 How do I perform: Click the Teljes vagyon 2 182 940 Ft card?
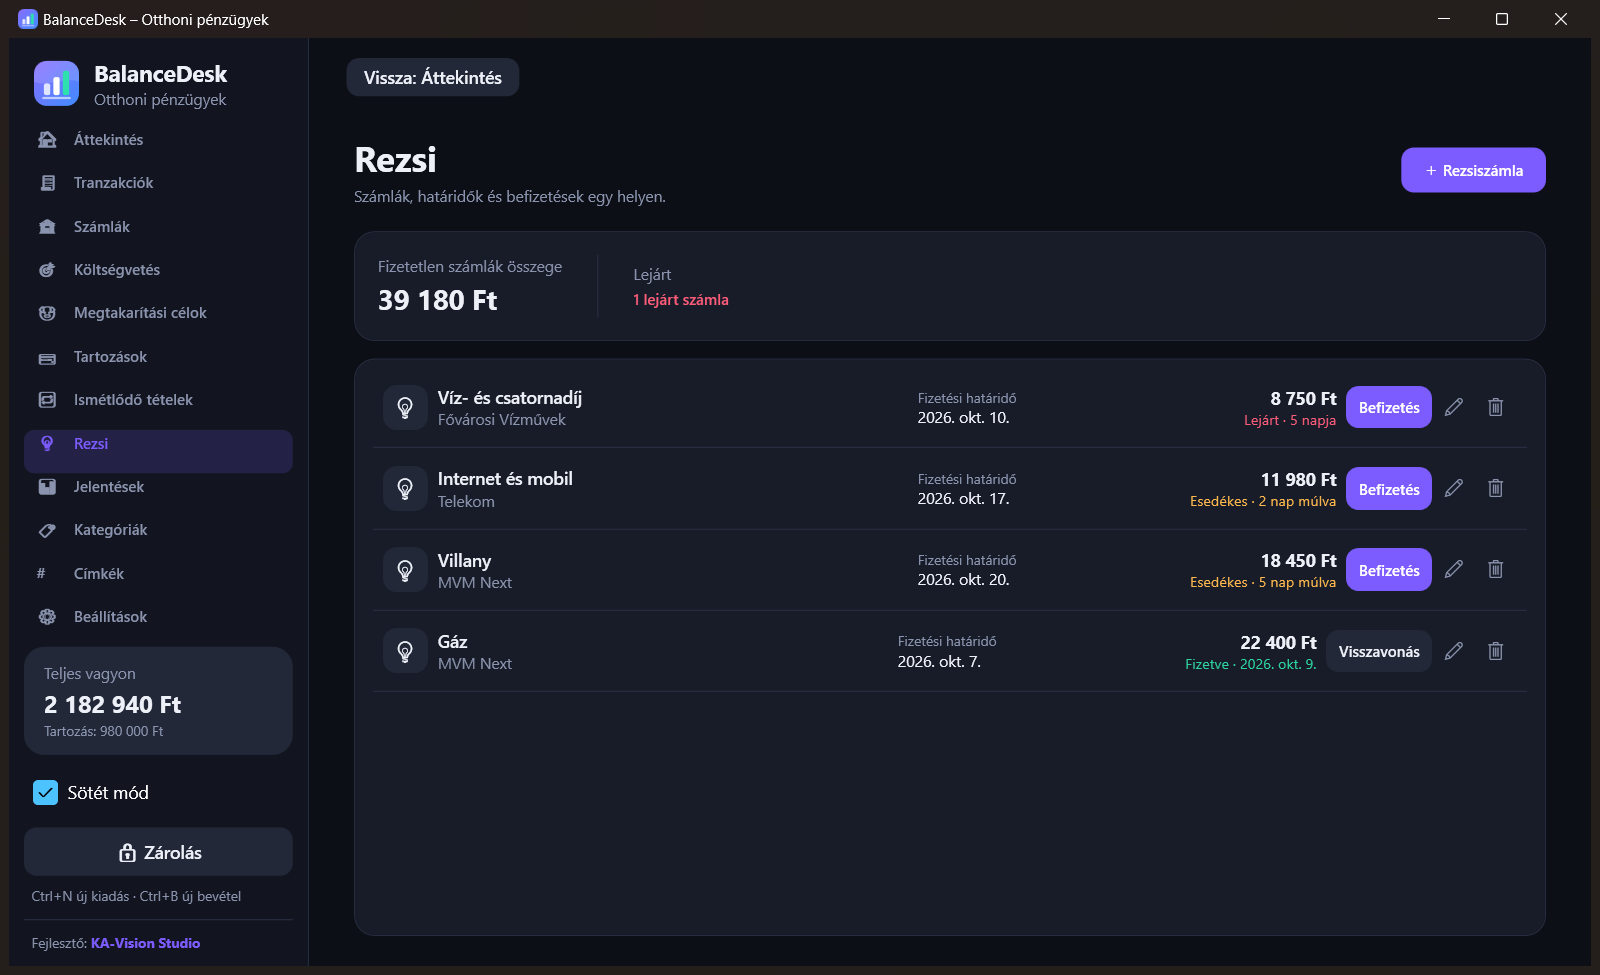pyautogui.click(x=158, y=701)
